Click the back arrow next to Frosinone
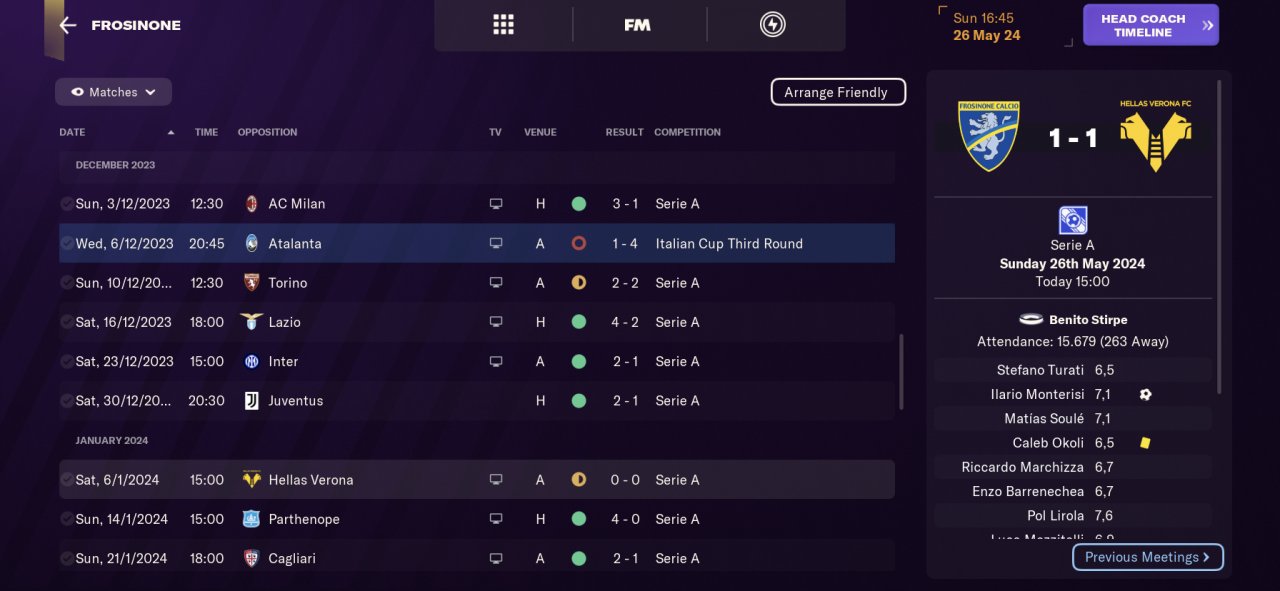The image size is (1280, 591). coord(68,26)
